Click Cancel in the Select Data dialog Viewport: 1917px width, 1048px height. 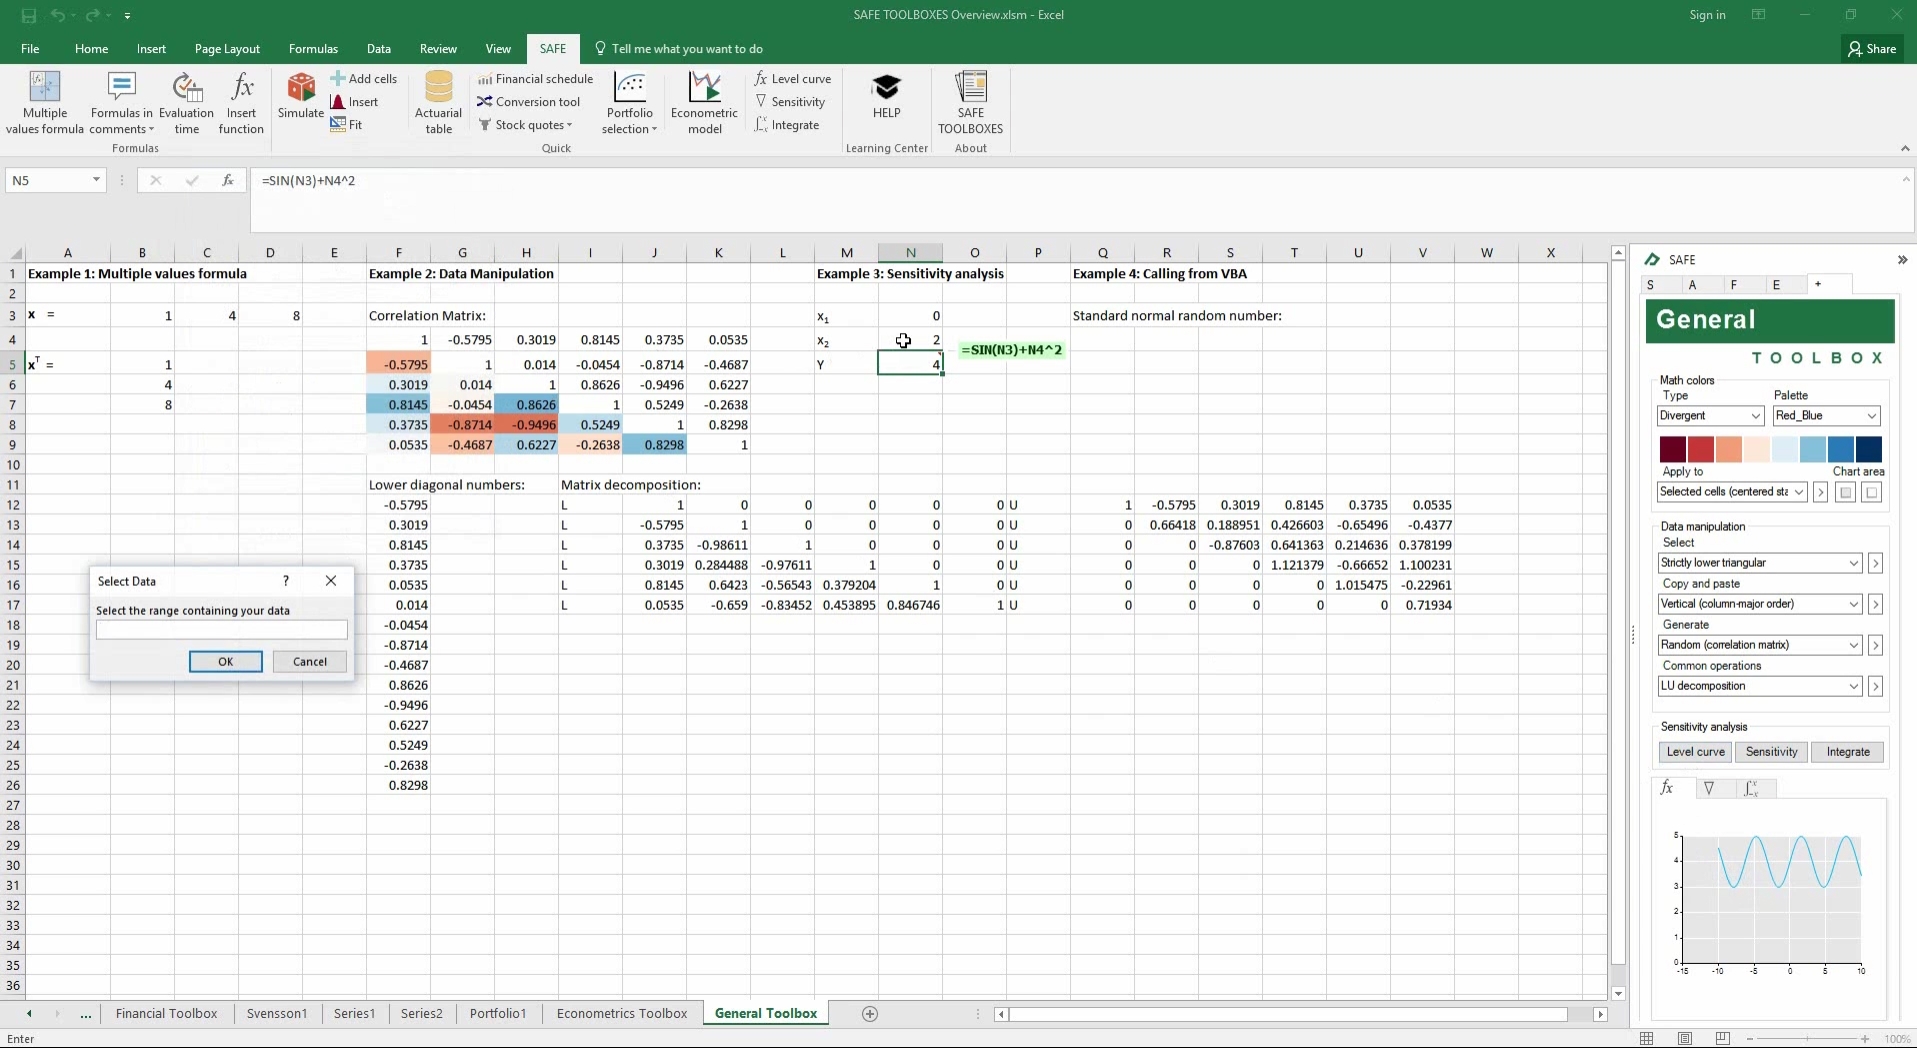pyautogui.click(x=310, y=662)
